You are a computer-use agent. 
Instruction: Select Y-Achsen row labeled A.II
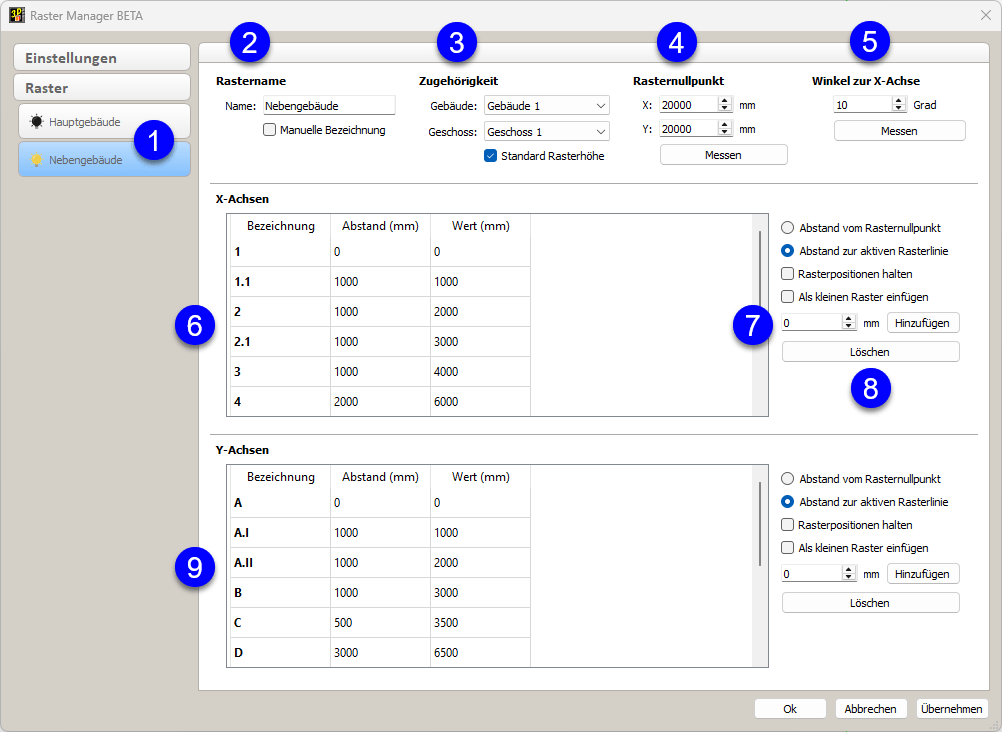(380, 563)
